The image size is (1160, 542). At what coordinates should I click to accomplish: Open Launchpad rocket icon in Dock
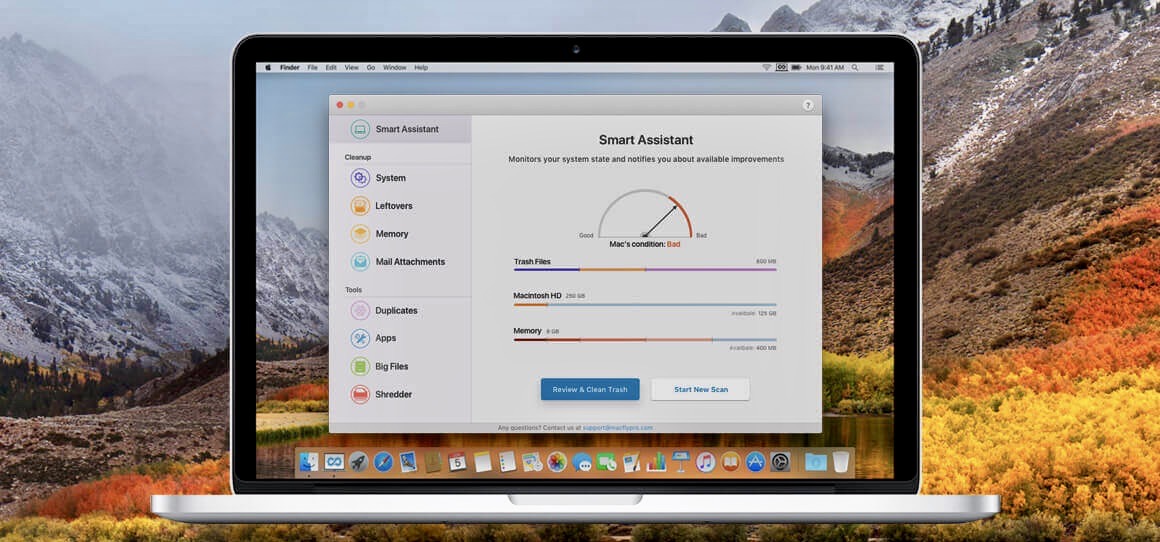pyautogui.click(x=358, y=462)
